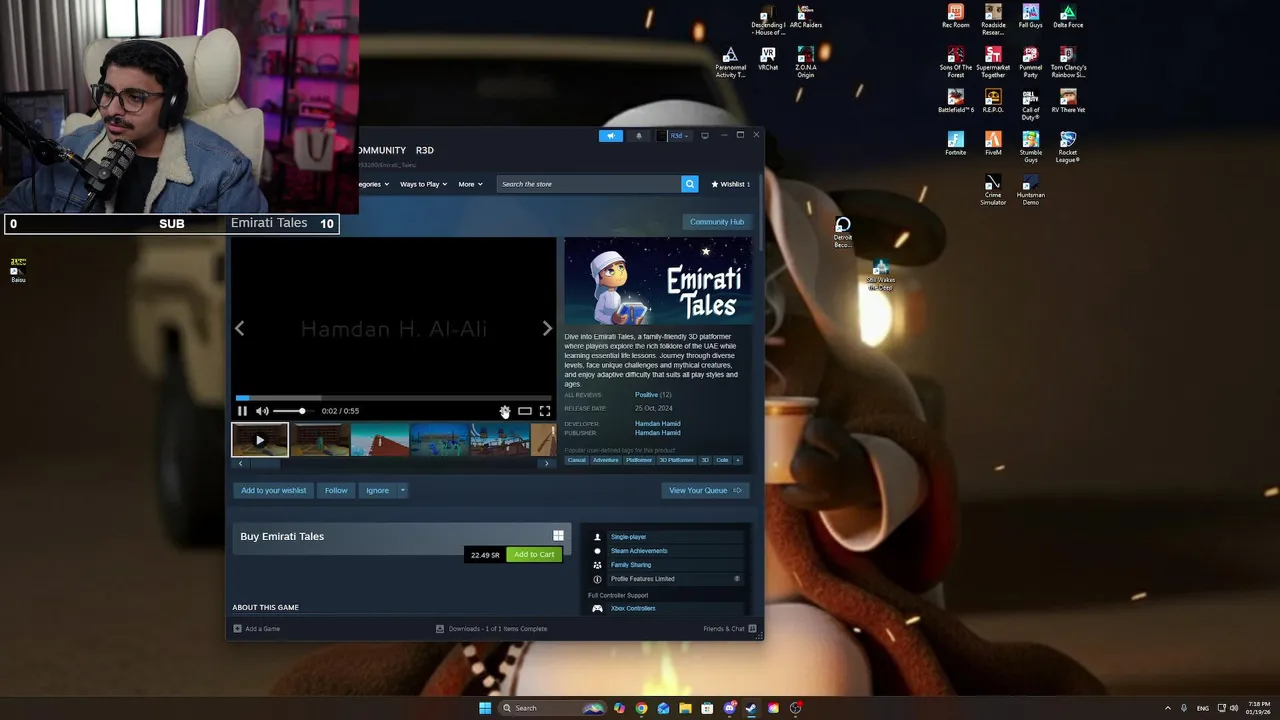This screenshot has height=720, width=1280.
Task: Open the VRChat desktop shortcut
Action: click(768, 58)
